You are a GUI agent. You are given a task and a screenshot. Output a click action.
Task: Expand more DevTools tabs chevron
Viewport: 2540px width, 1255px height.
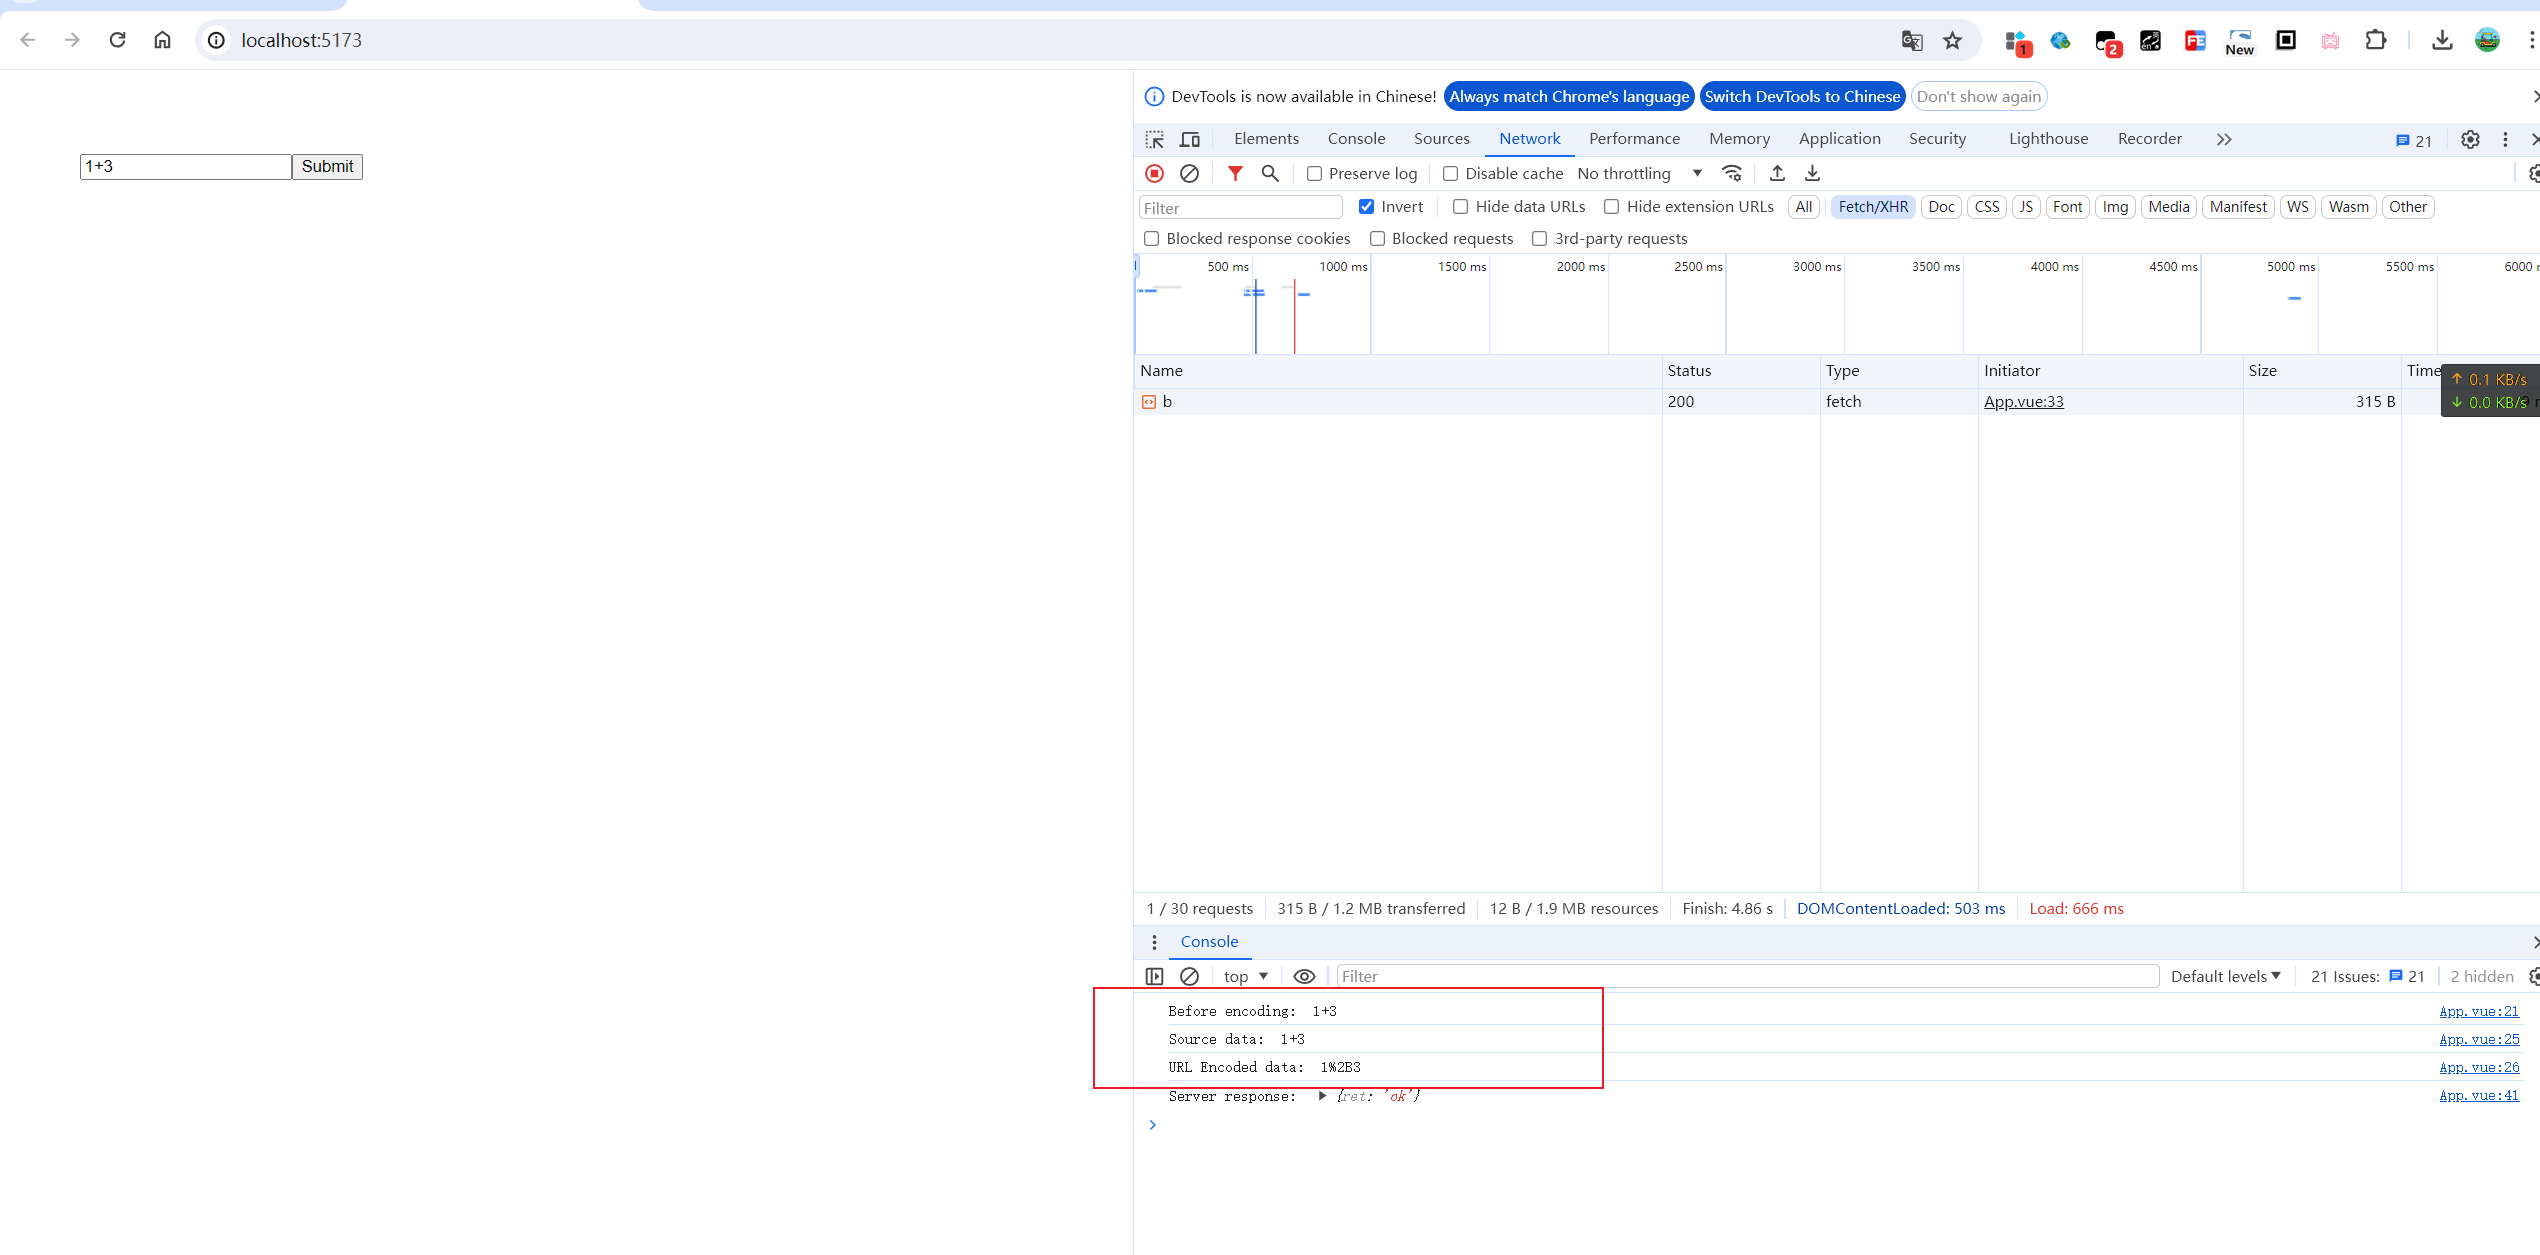coord(2223,139)
